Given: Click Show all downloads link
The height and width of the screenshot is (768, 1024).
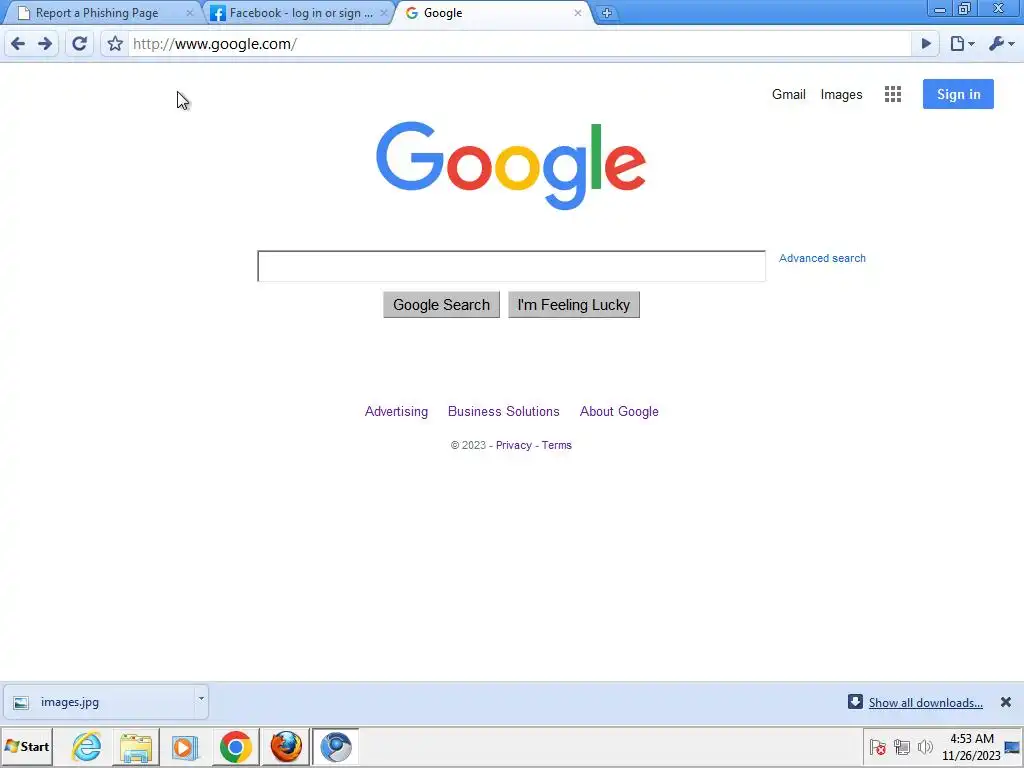Looking at the screenshot, I should pyautogui.click(x=925, y=703).
